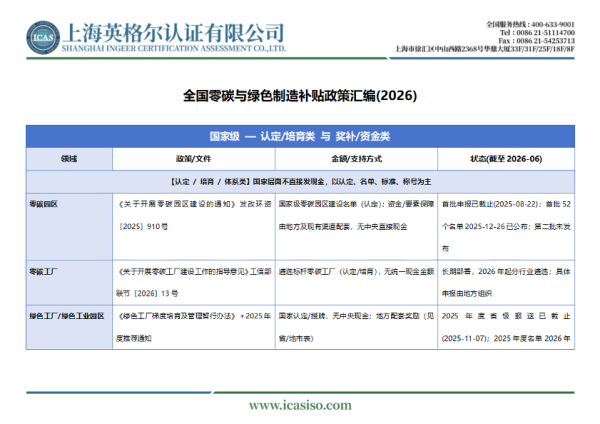Click the status cell starting 长期部署，2026 年起

point(506,283)
